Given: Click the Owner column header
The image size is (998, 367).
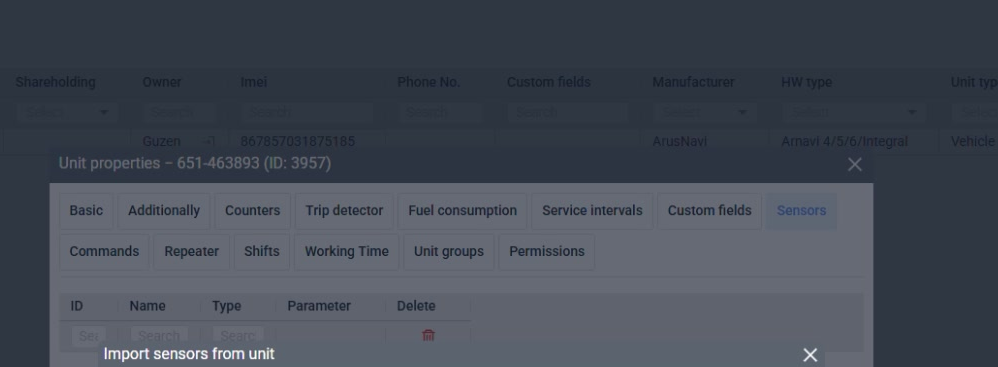Looking at the screenshot, I should coord(162,82).
